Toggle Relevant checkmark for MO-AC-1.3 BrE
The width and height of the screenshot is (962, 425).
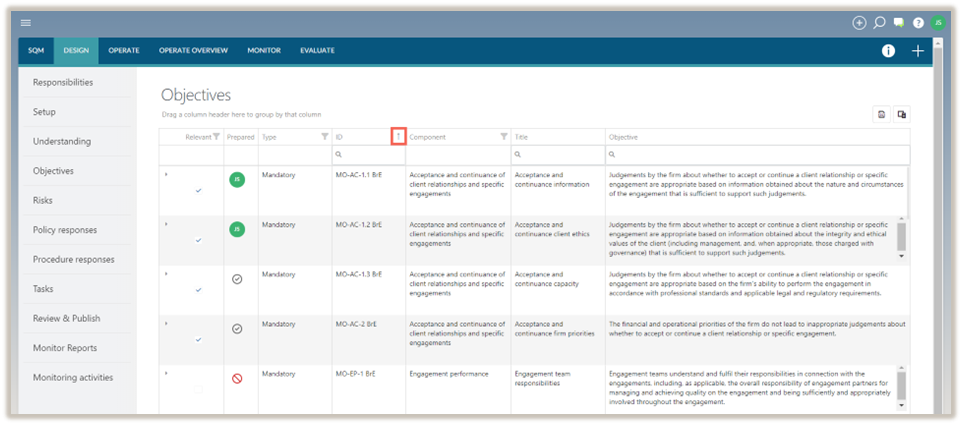198,289
